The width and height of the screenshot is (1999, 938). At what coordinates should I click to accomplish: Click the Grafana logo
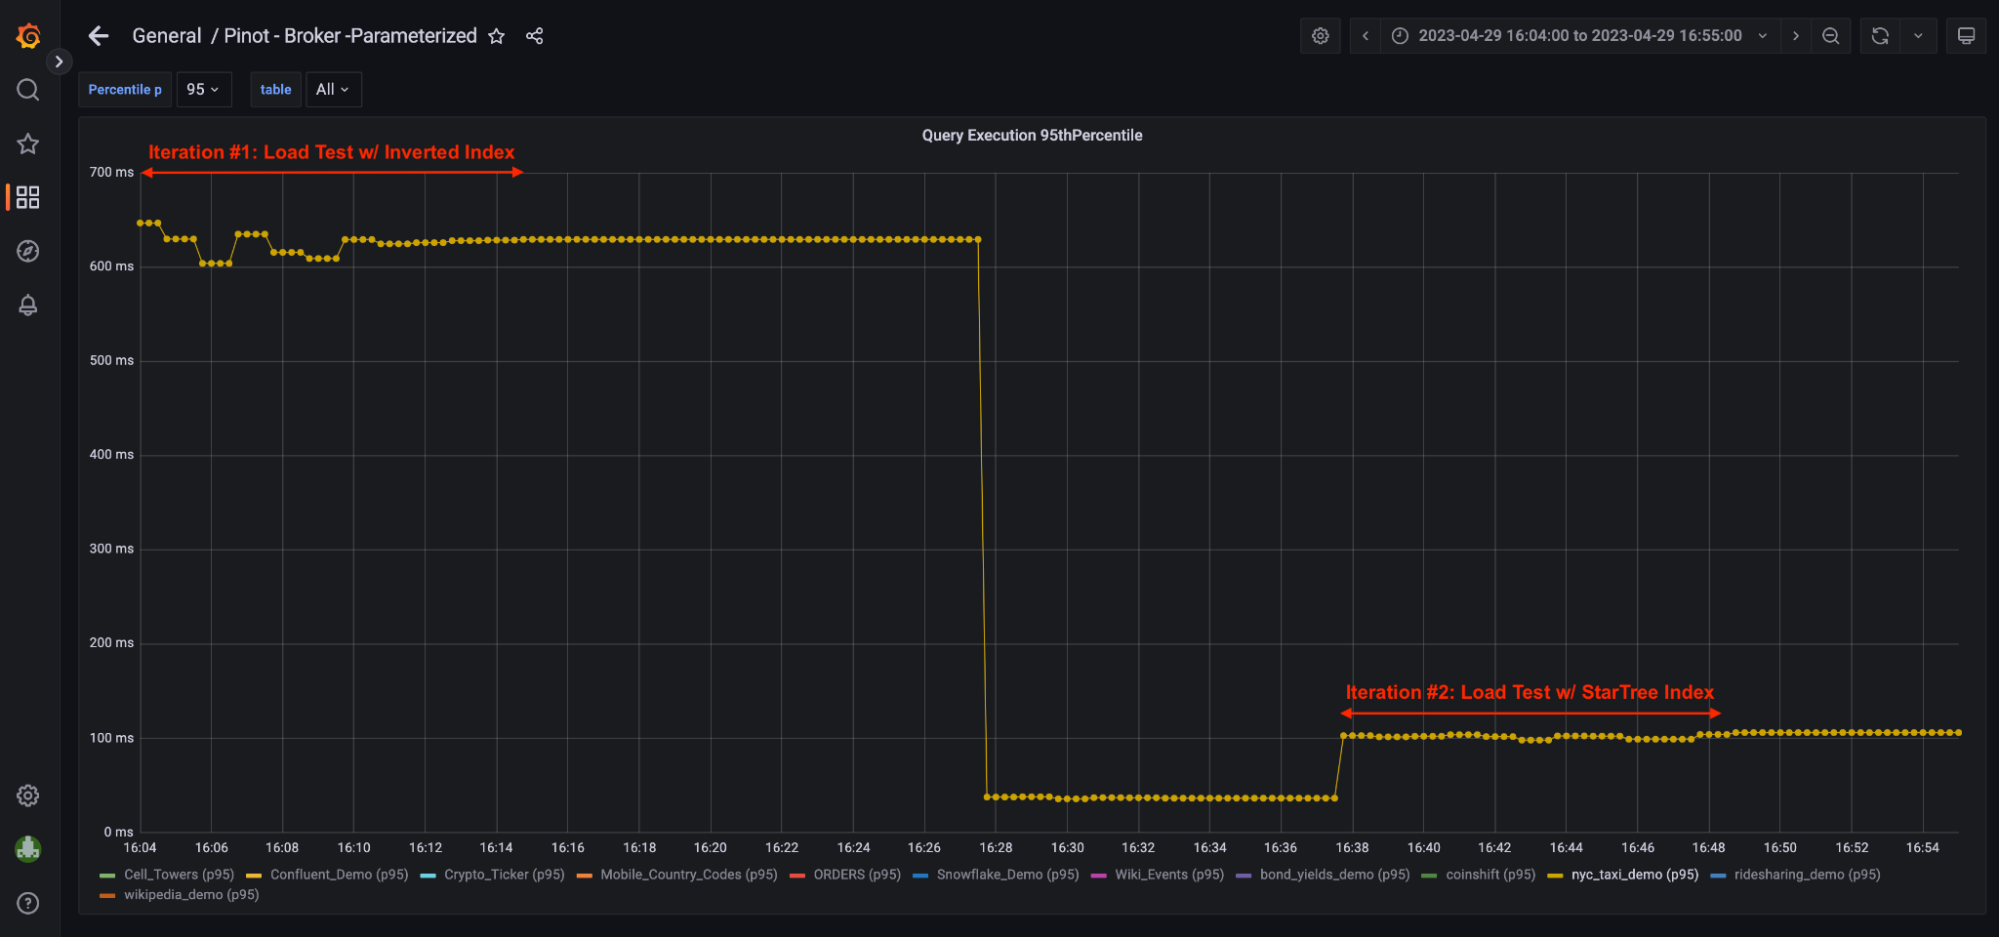pos(28,35)
